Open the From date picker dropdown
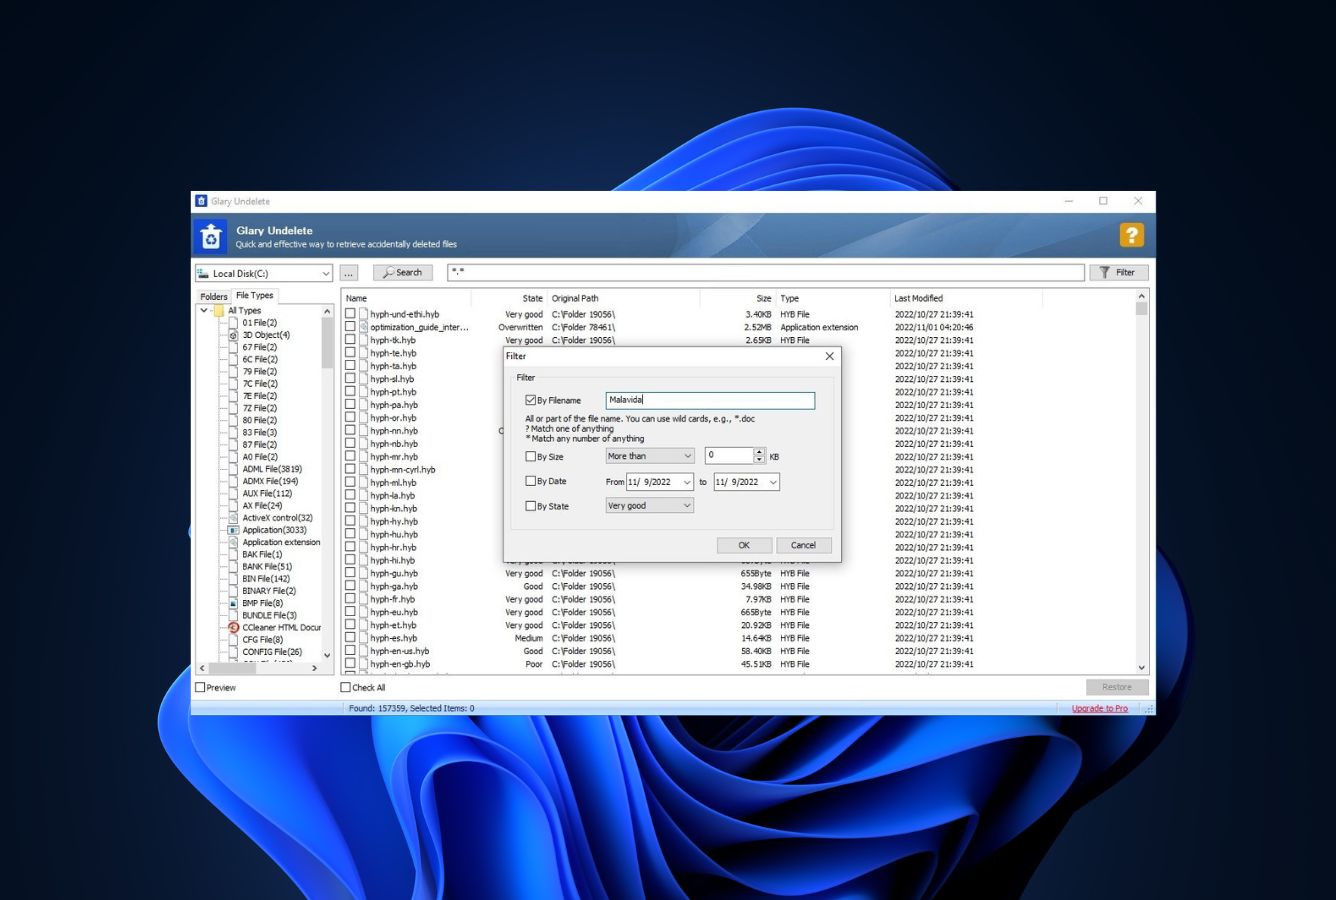The width and height of the screenshot is (1336, 900). (687, 482)
